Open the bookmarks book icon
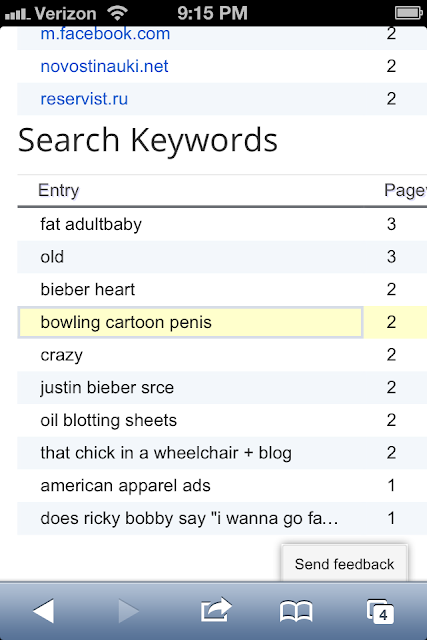Viewport: 427px width, 640px height. pyautogui.click(x=296, y=611)
